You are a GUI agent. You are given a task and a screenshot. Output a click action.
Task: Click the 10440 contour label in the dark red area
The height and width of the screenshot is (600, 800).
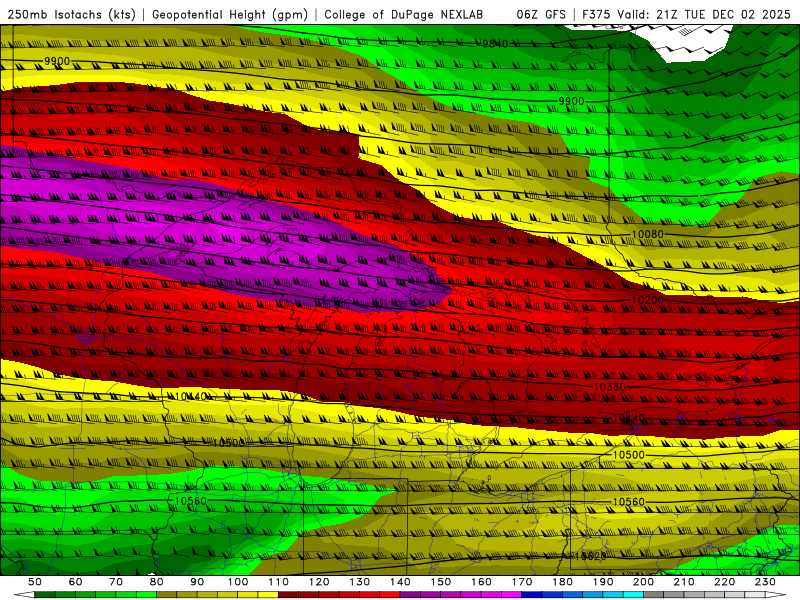[x=629, y=419]
